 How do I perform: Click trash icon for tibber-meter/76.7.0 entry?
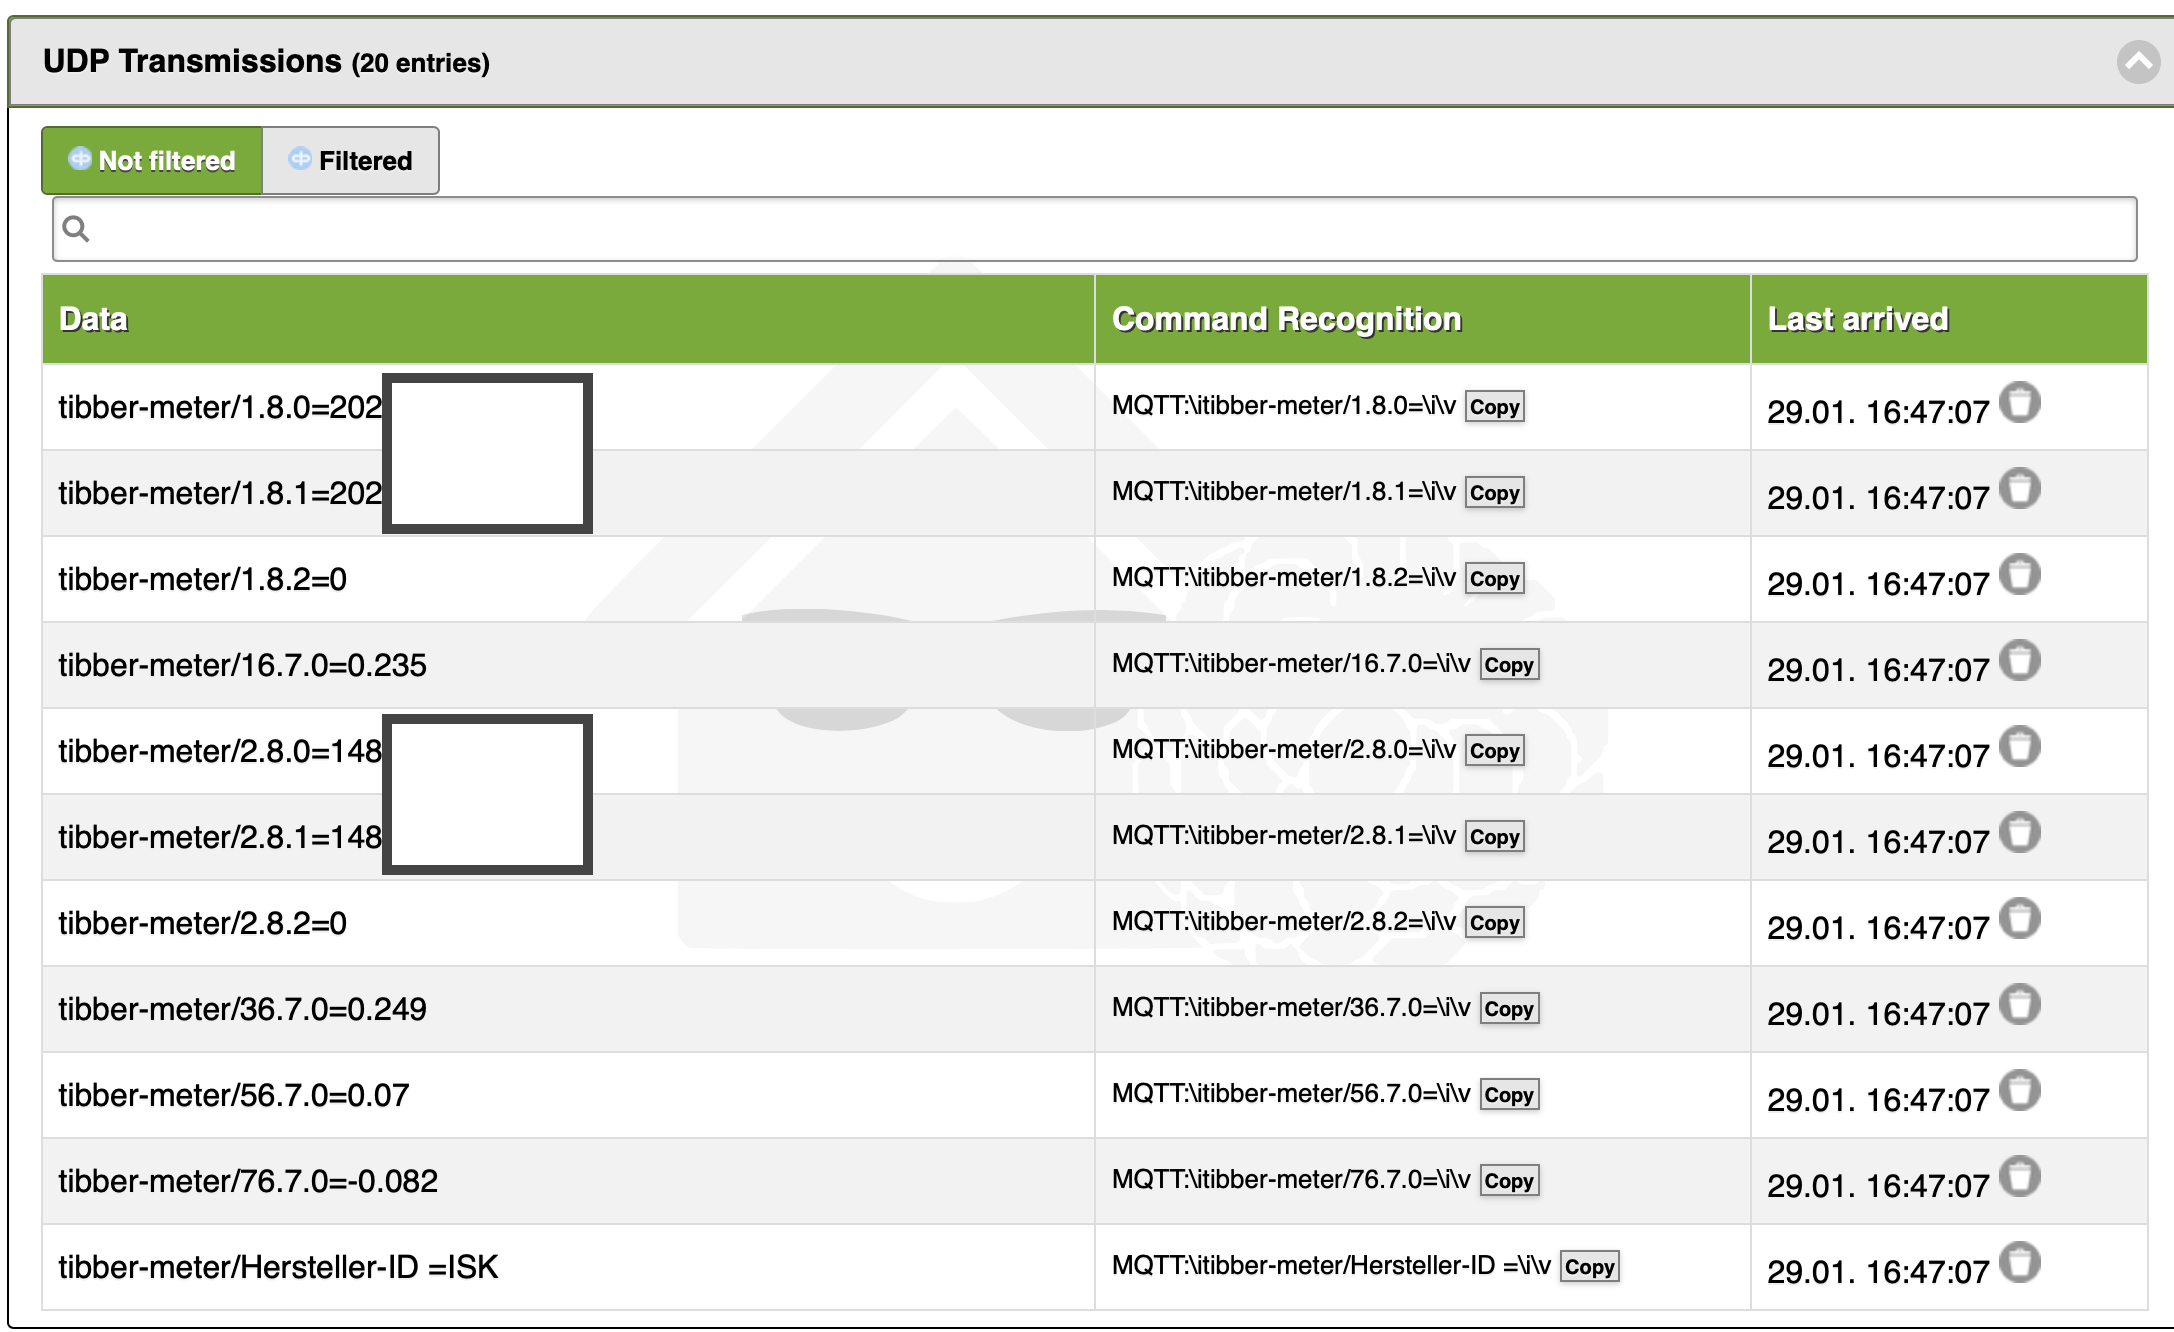click(x=2019, y=1178)
